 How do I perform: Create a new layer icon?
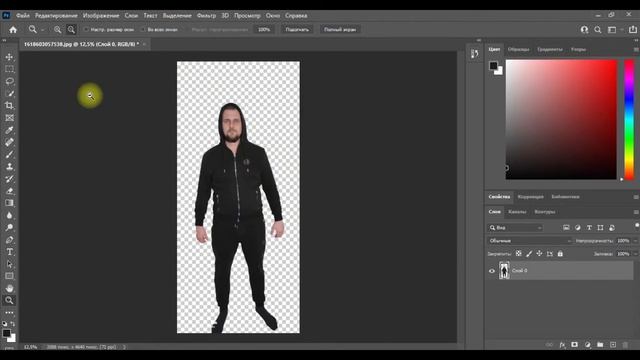point(613,345)
